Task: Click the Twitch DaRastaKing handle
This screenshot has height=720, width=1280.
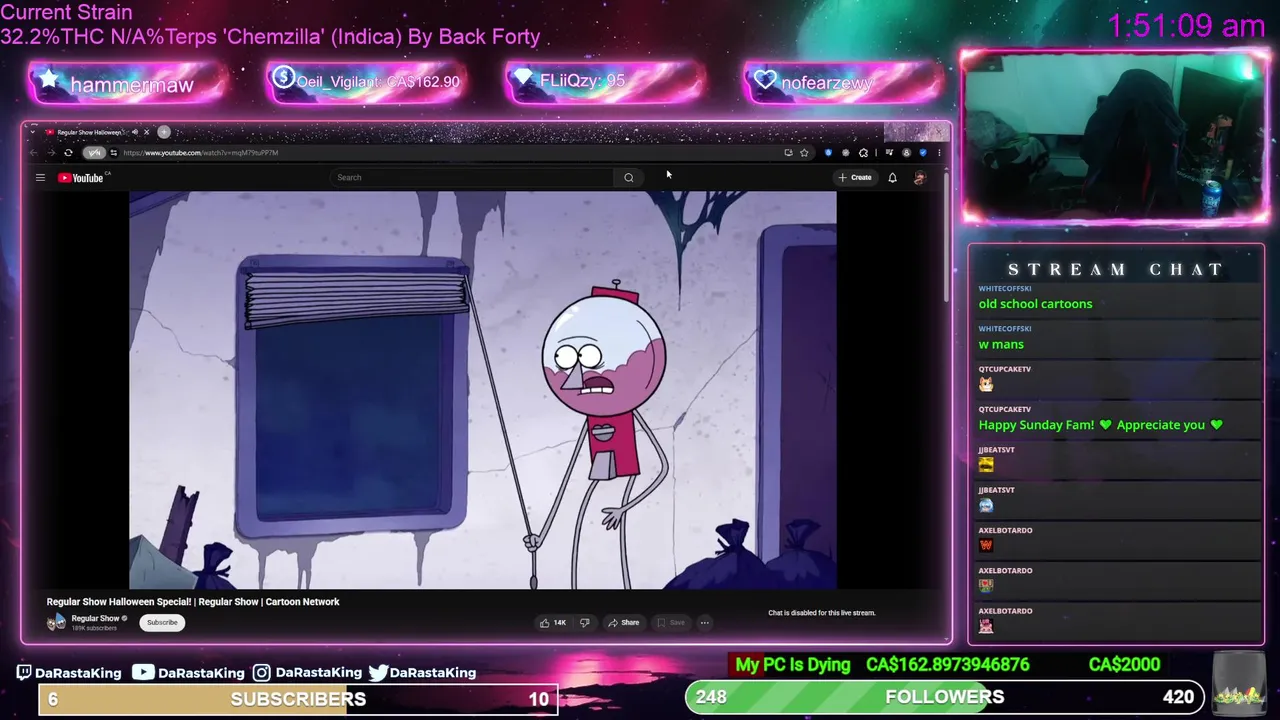Action: pos(69,672)
